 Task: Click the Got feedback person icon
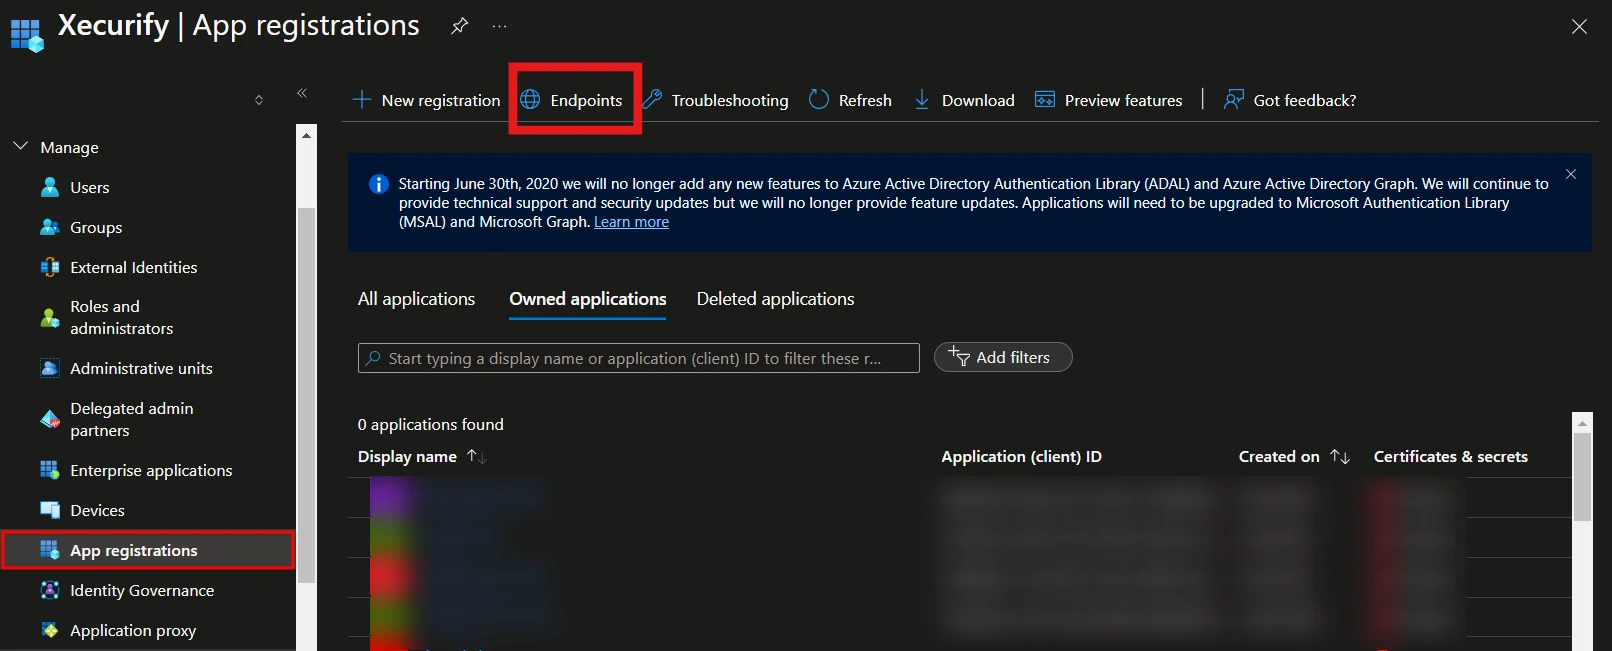1234,99
